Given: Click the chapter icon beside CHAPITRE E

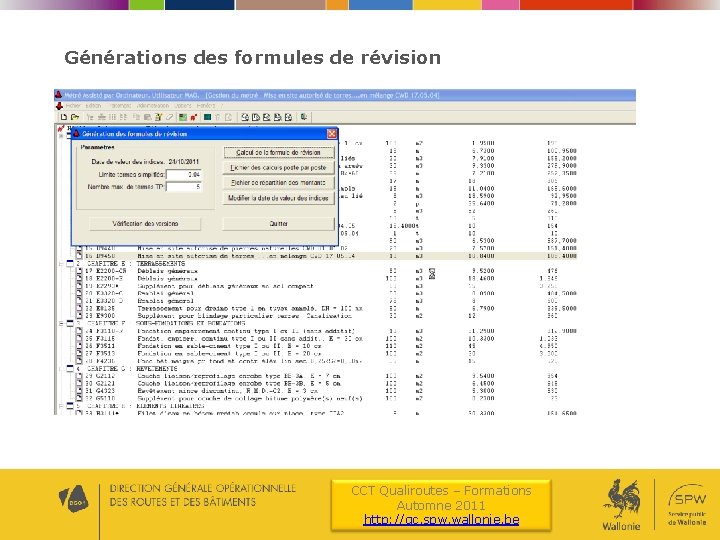Looking at the screenshot, I should point(70,264).
